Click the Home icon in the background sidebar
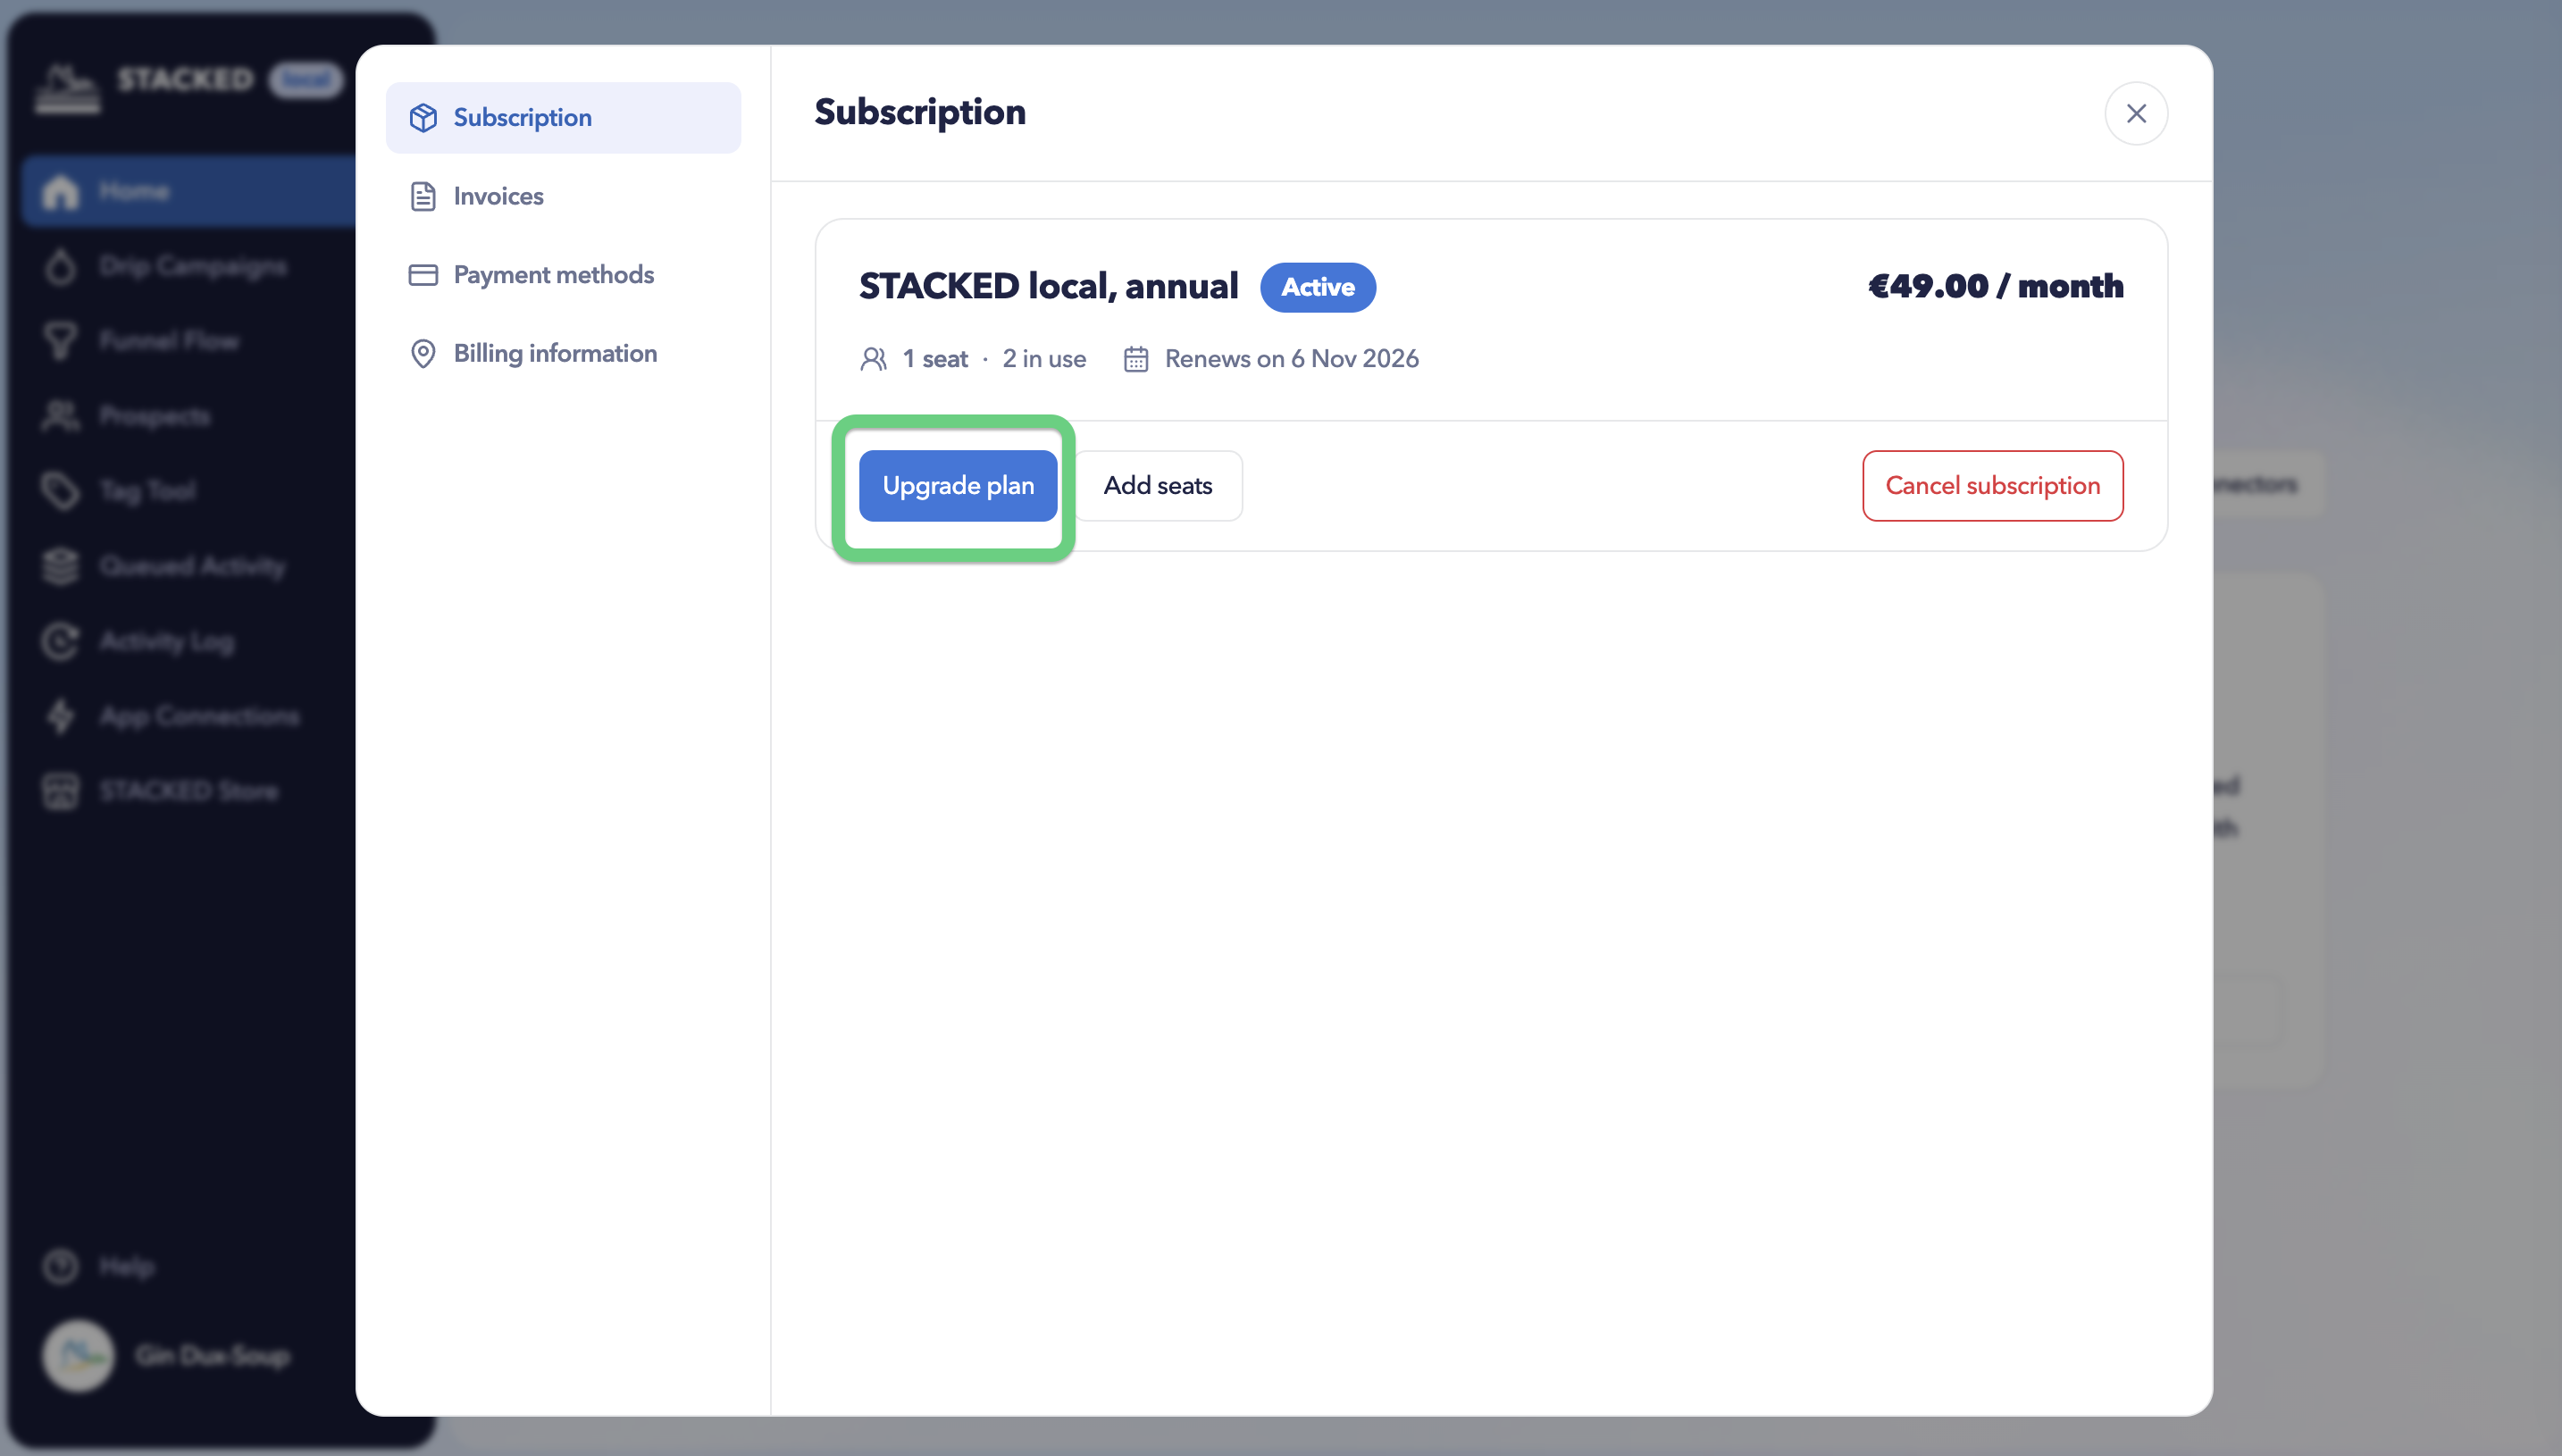Image resolution: width=2562 pixels, height=1456 pixels. tap(60, 191)
